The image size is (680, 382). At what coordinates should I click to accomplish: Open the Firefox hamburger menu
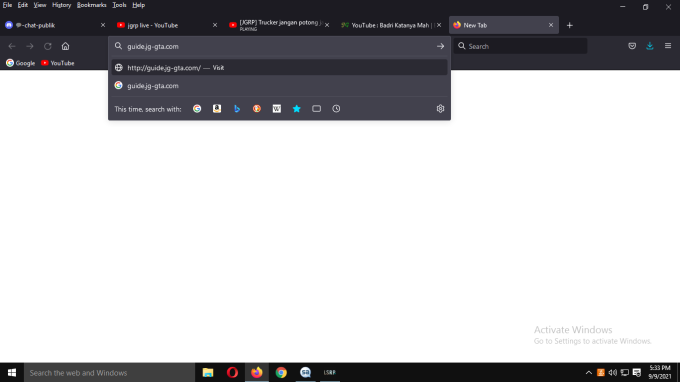(668, 46)
